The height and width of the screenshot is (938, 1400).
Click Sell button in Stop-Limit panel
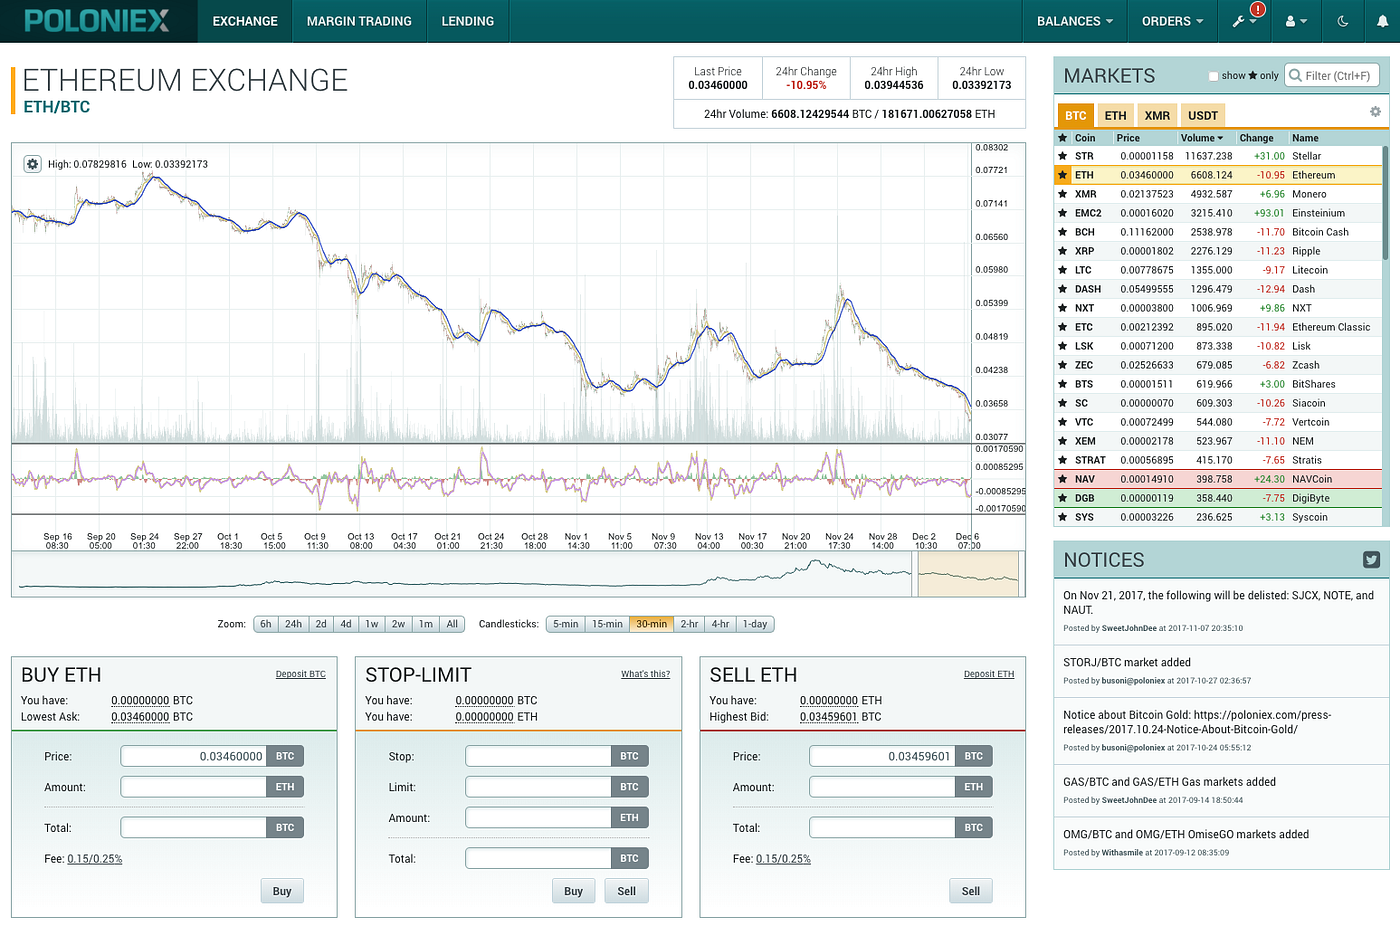pos(626,891)
